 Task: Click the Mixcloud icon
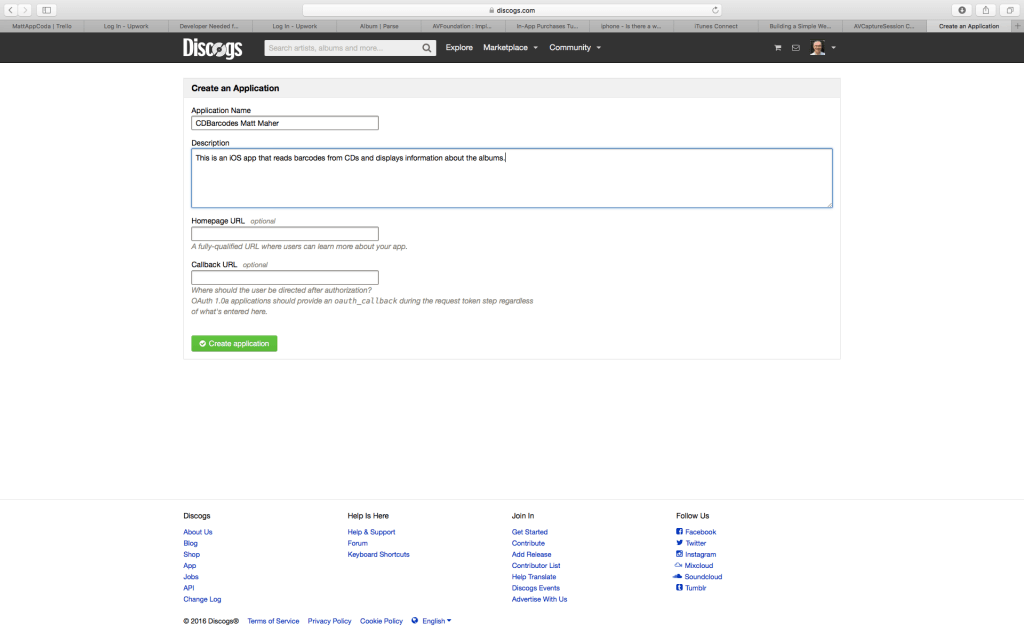[679, 565]
